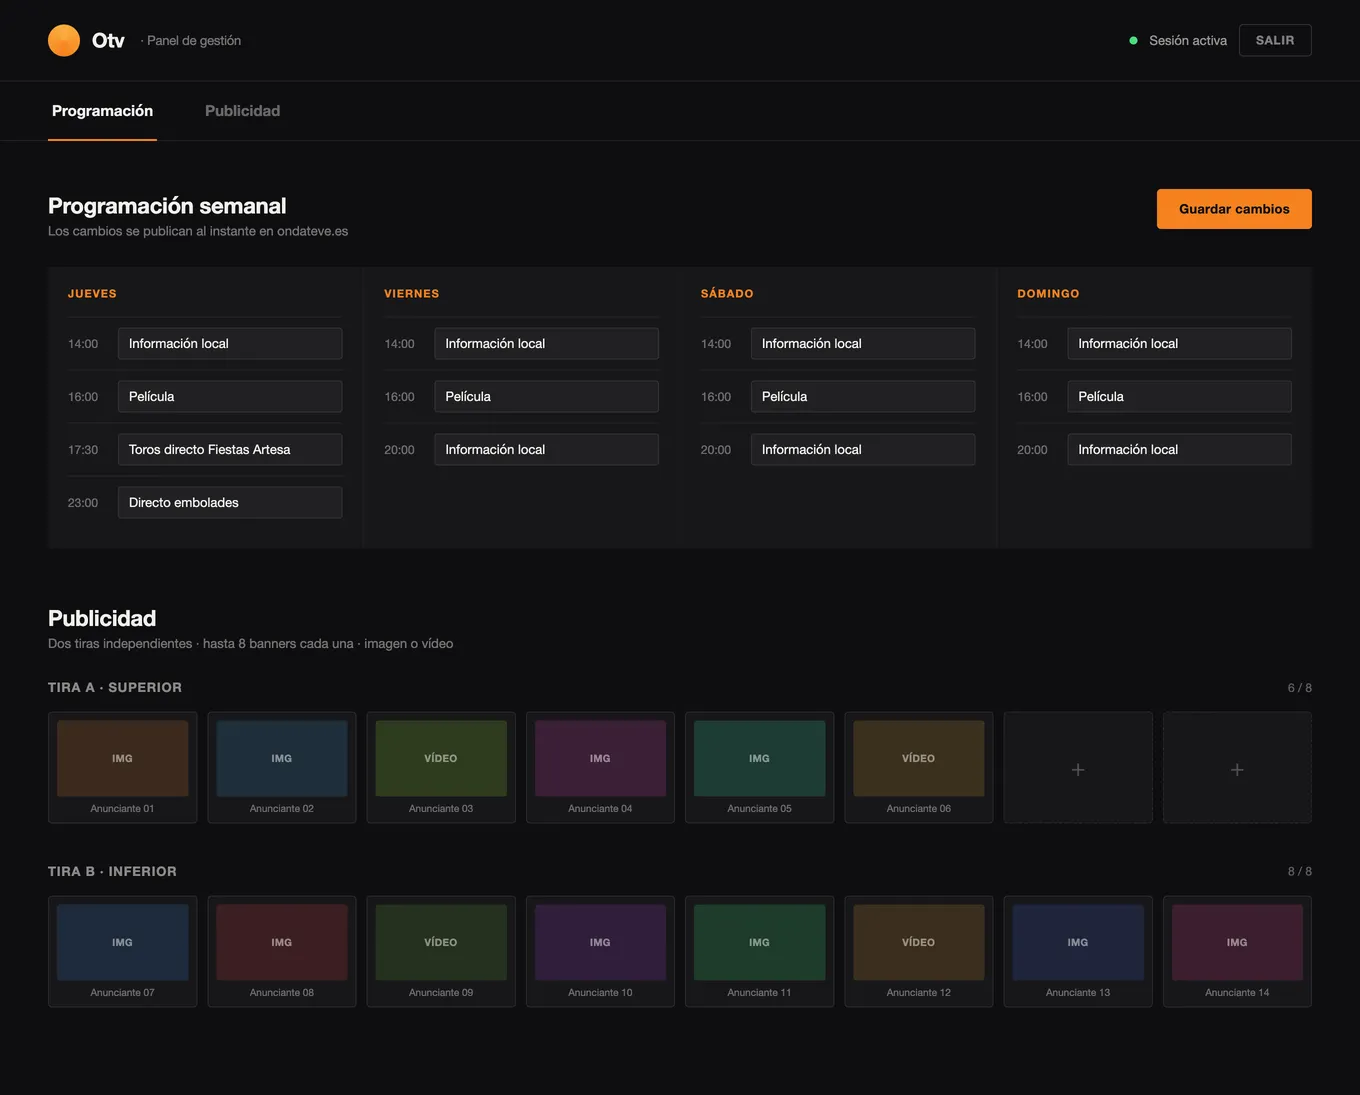The height and width of the screenshot is (1095, 1360).
Task: Select the Anunciante 10 image banner
Action: click(x=600, y=952)
